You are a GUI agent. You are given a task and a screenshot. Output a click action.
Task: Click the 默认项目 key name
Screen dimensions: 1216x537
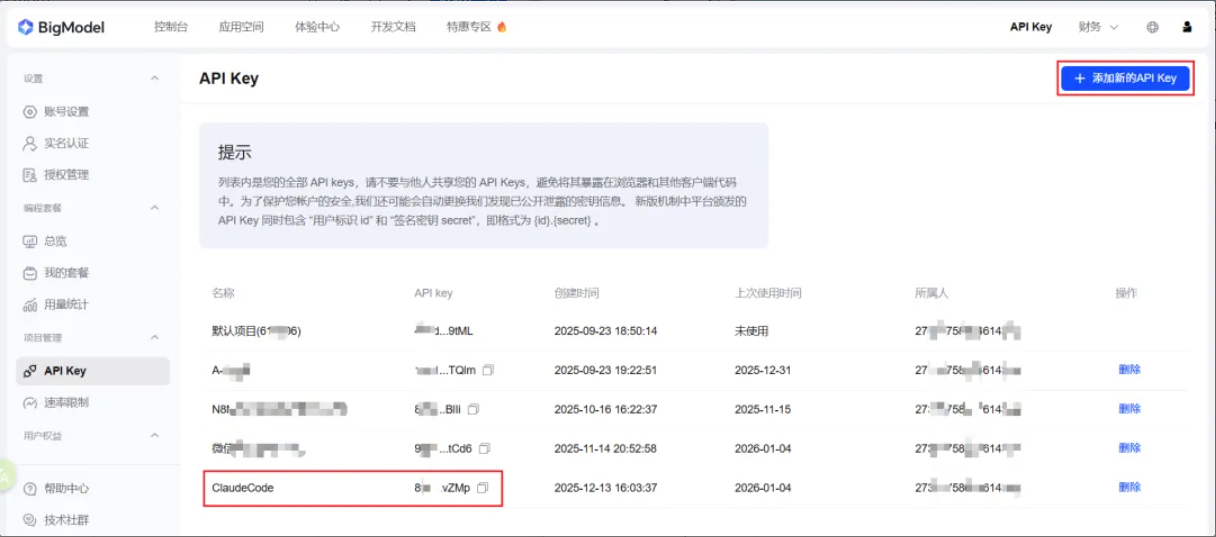pyautogui.click(x=256, y=331)
